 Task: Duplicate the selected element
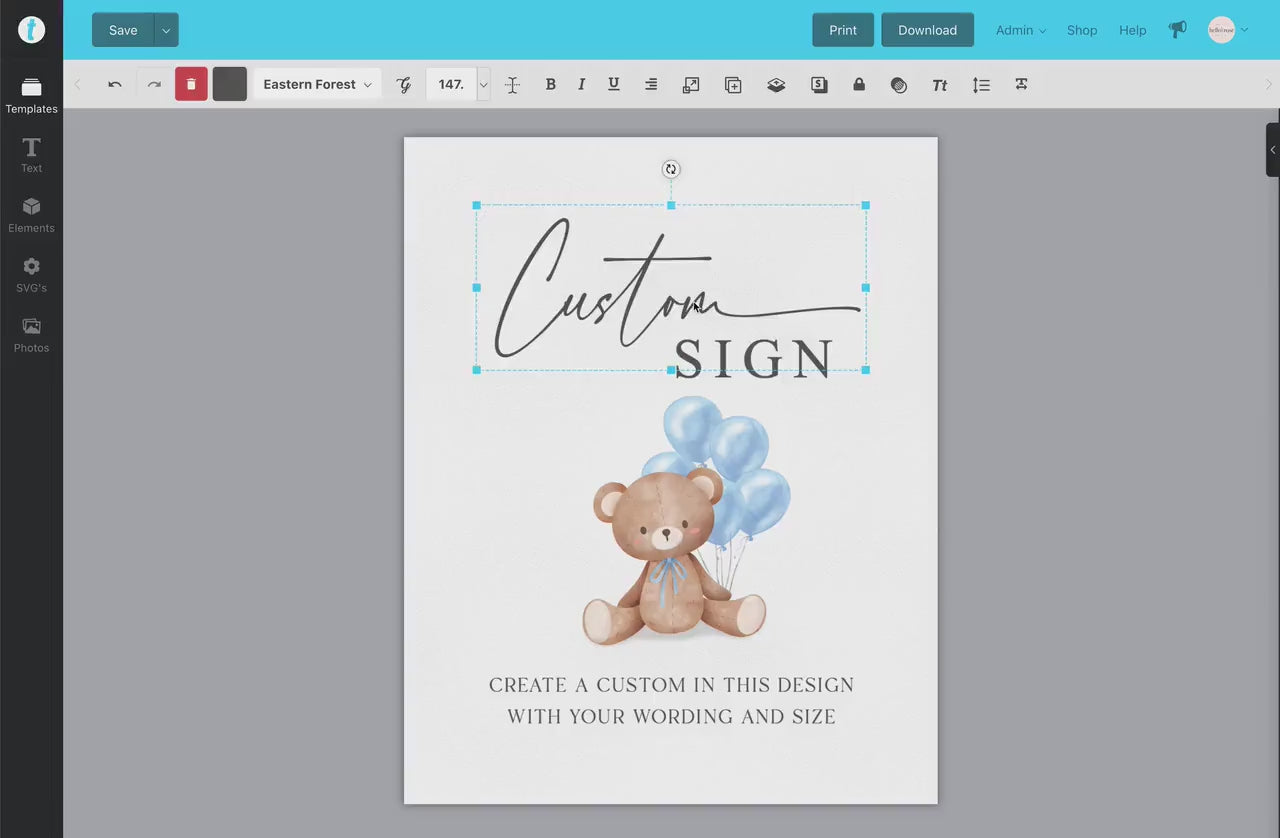tap(733, 85)
